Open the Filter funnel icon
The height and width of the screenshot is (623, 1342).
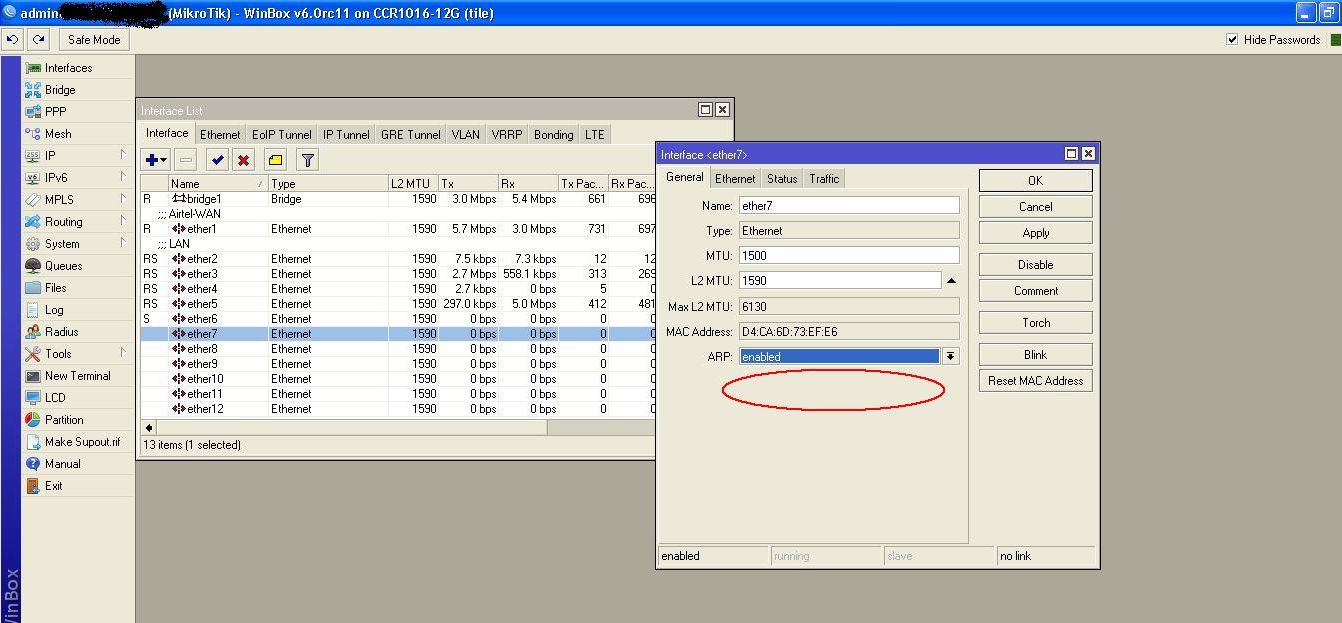tap(307, 160)
